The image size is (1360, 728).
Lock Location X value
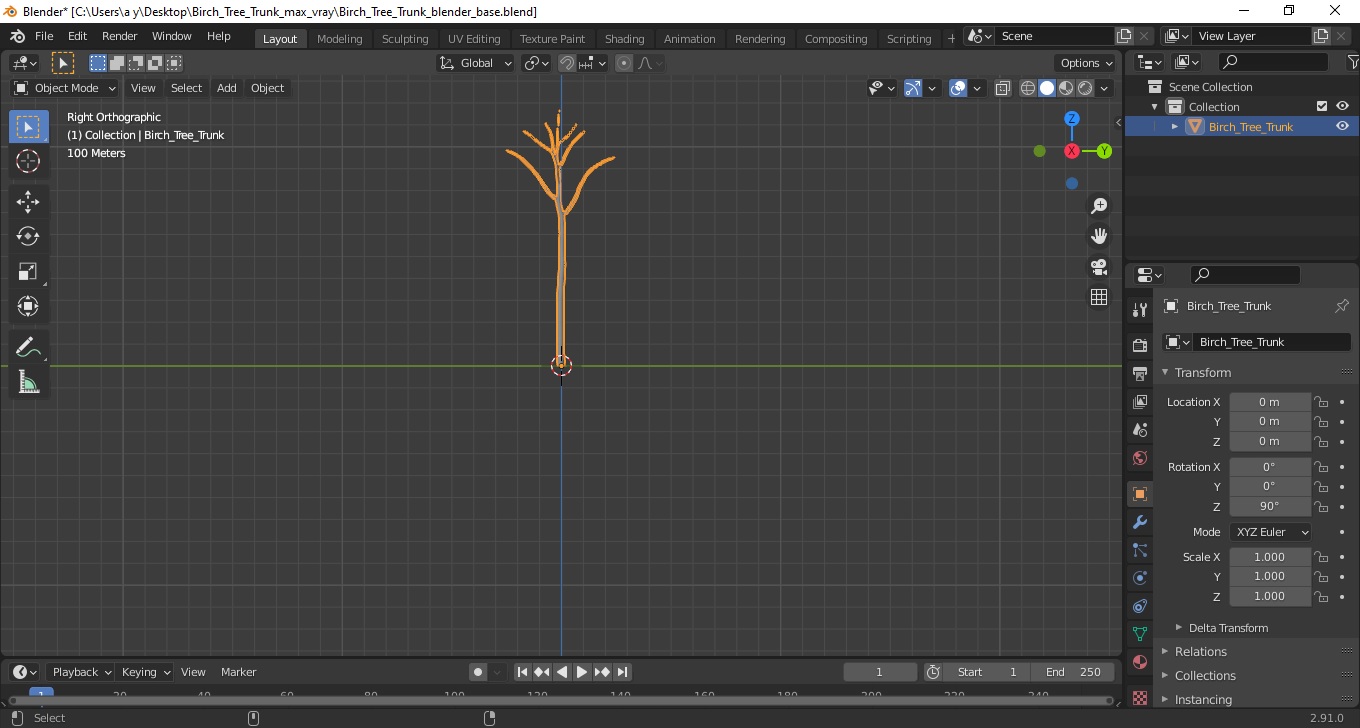(x=1321, y=402)
